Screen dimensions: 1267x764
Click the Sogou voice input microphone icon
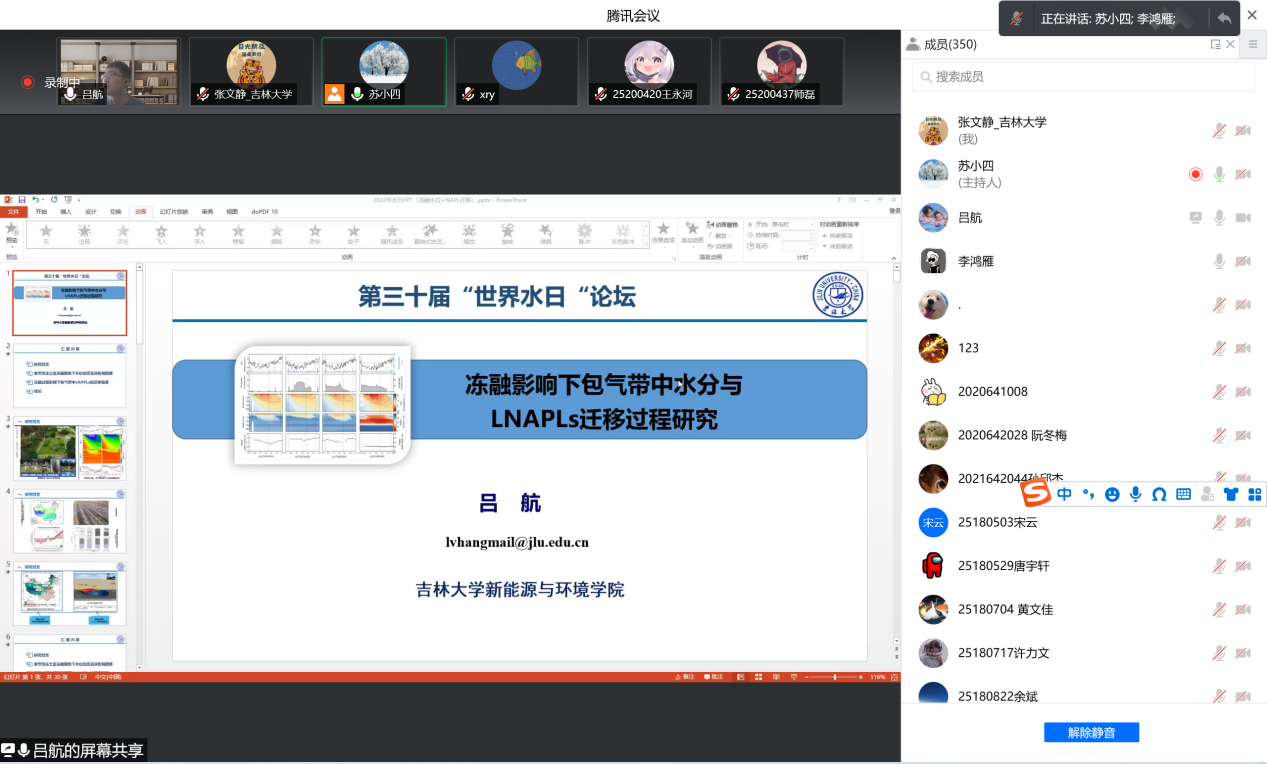tap(1136, 494)
